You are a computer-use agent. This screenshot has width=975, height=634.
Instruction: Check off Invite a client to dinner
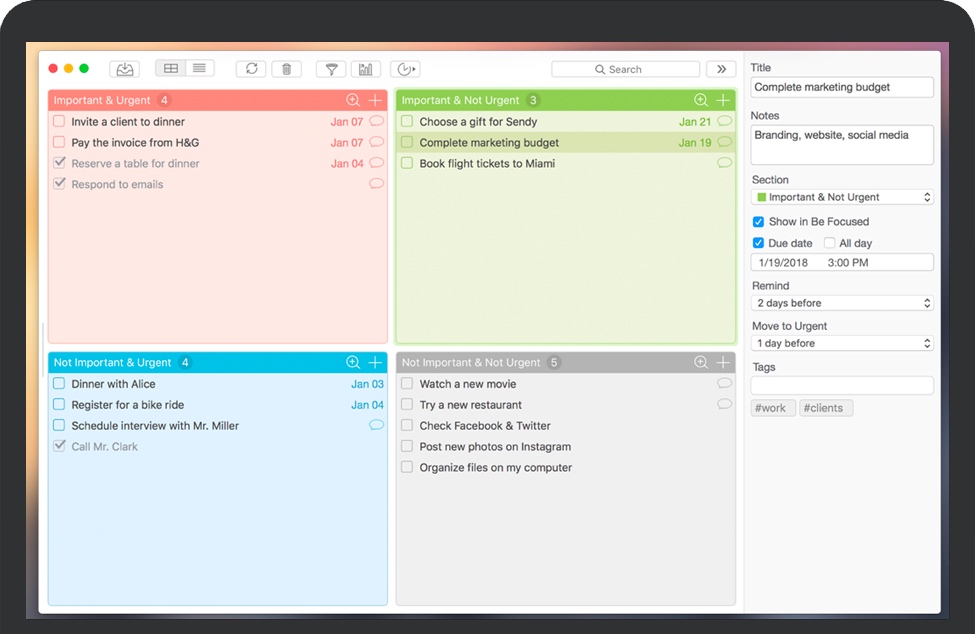point(59,122)
